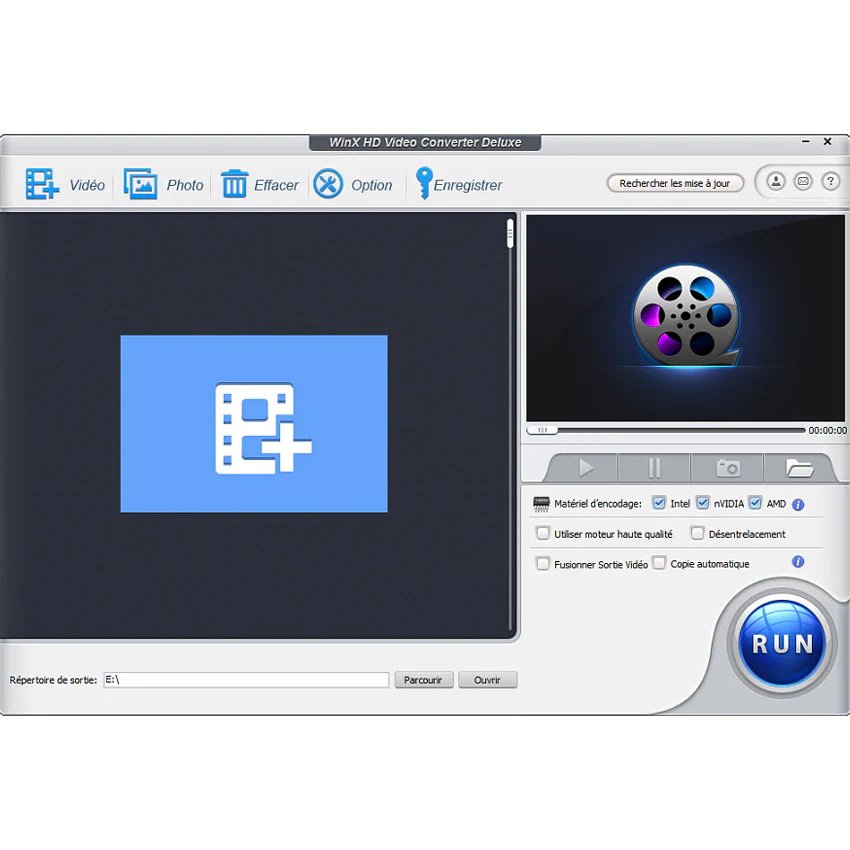Take a snapshot with camera icon
850x850 pixels.
[727, 468]
